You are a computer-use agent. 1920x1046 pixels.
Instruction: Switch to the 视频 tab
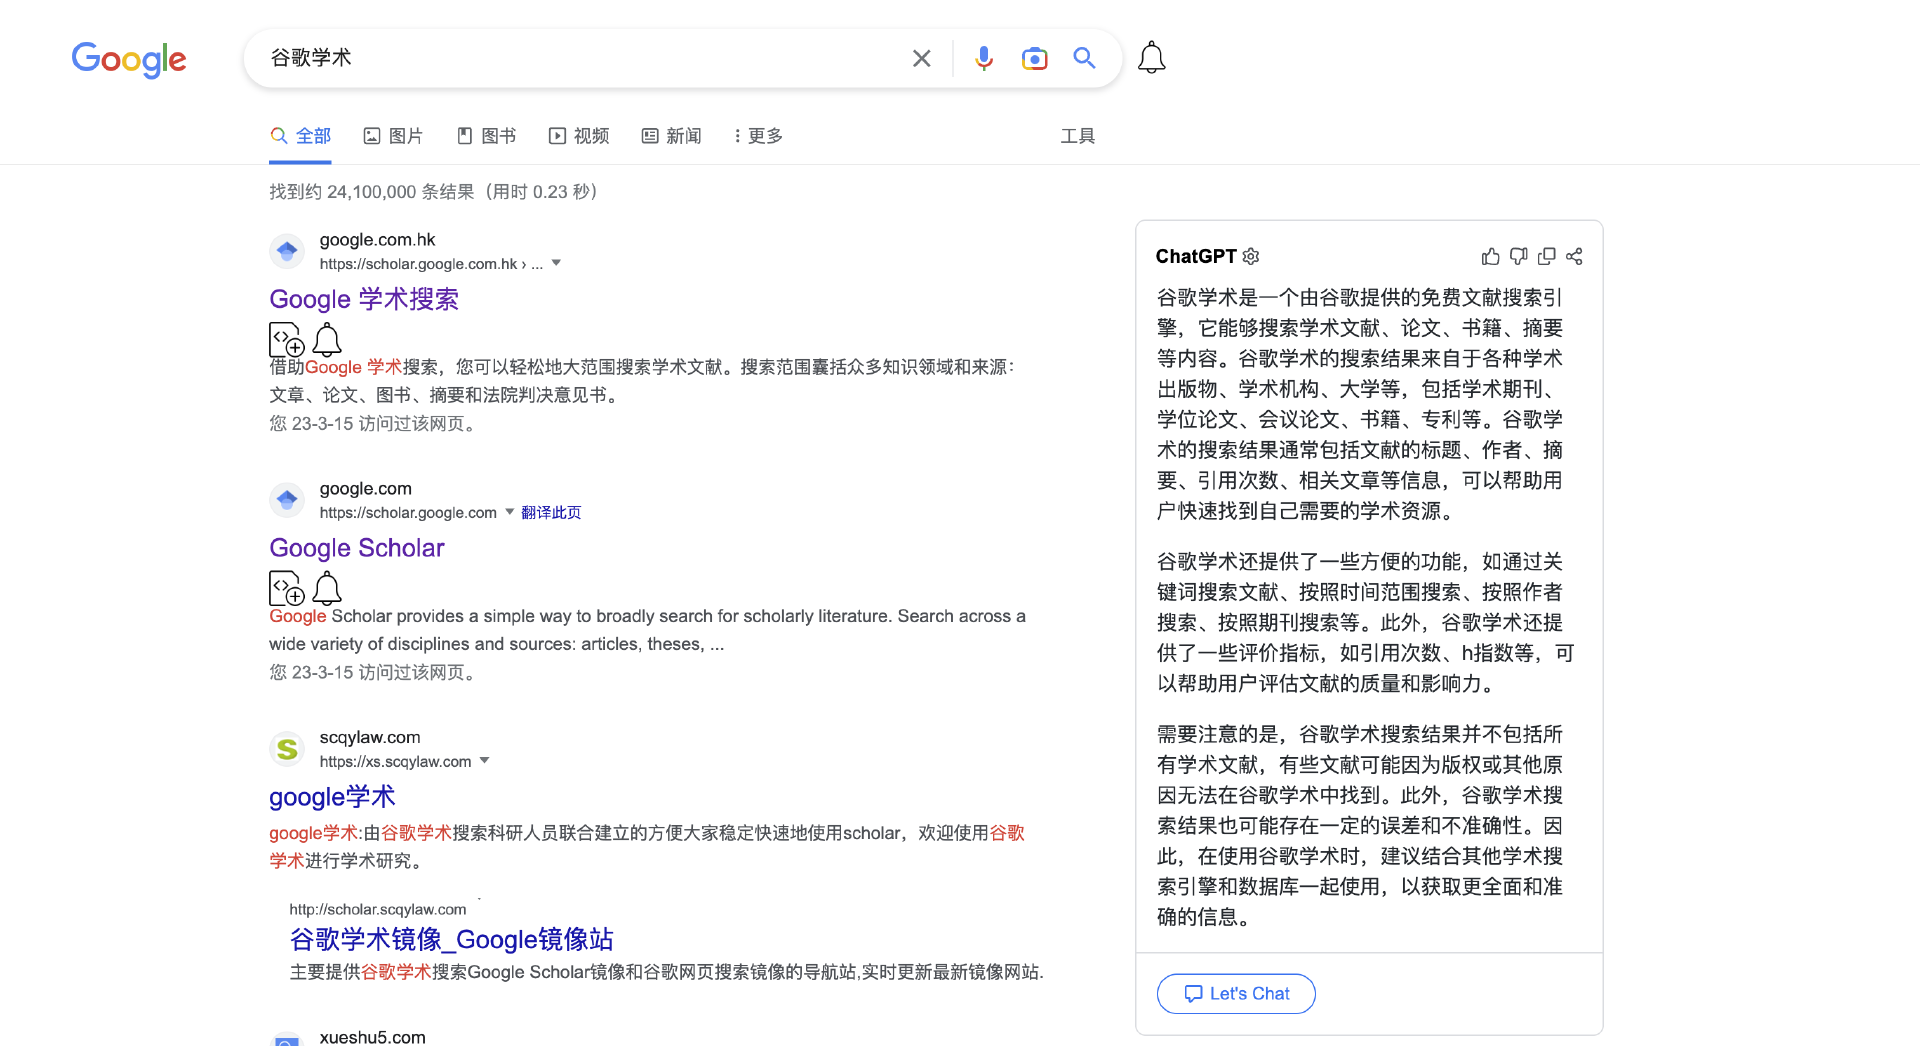click(x=578, y=135)
